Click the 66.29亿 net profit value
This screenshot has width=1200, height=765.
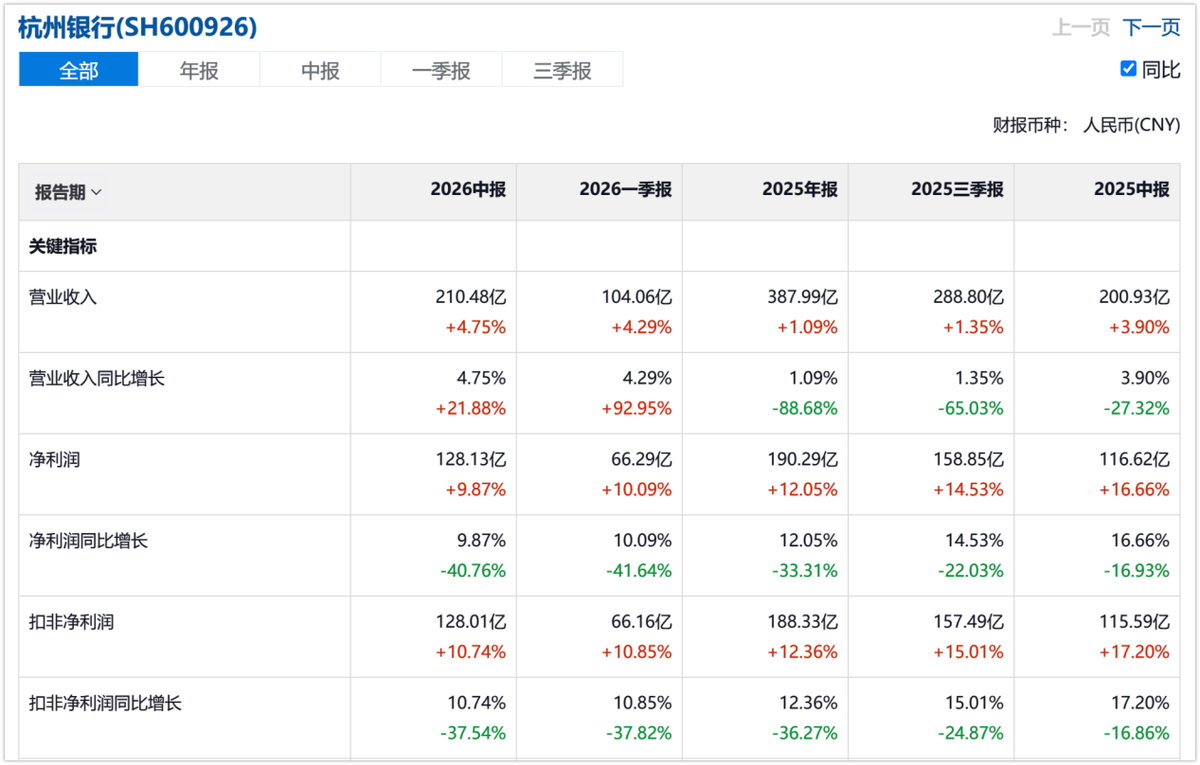click(641, 459)
